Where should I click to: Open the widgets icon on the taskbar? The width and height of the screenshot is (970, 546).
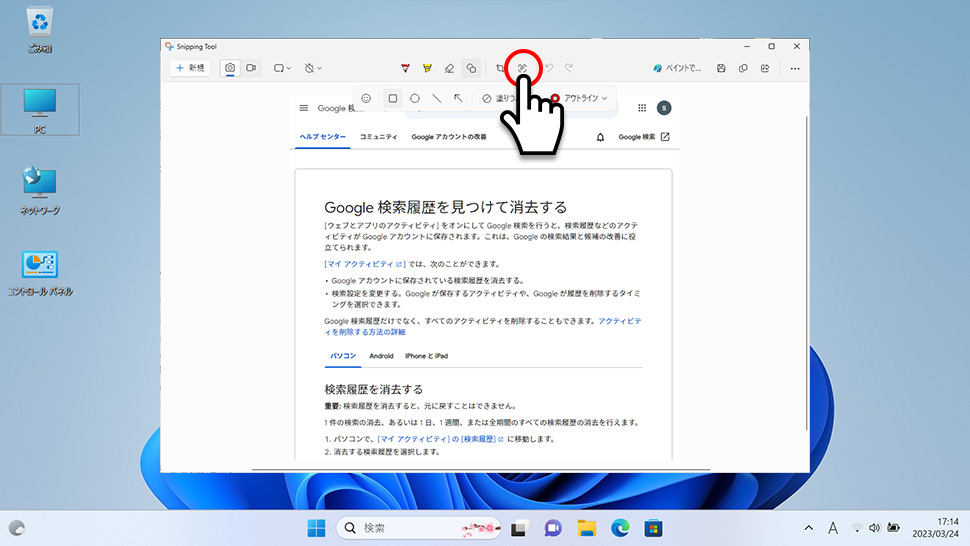coord(17,528)
